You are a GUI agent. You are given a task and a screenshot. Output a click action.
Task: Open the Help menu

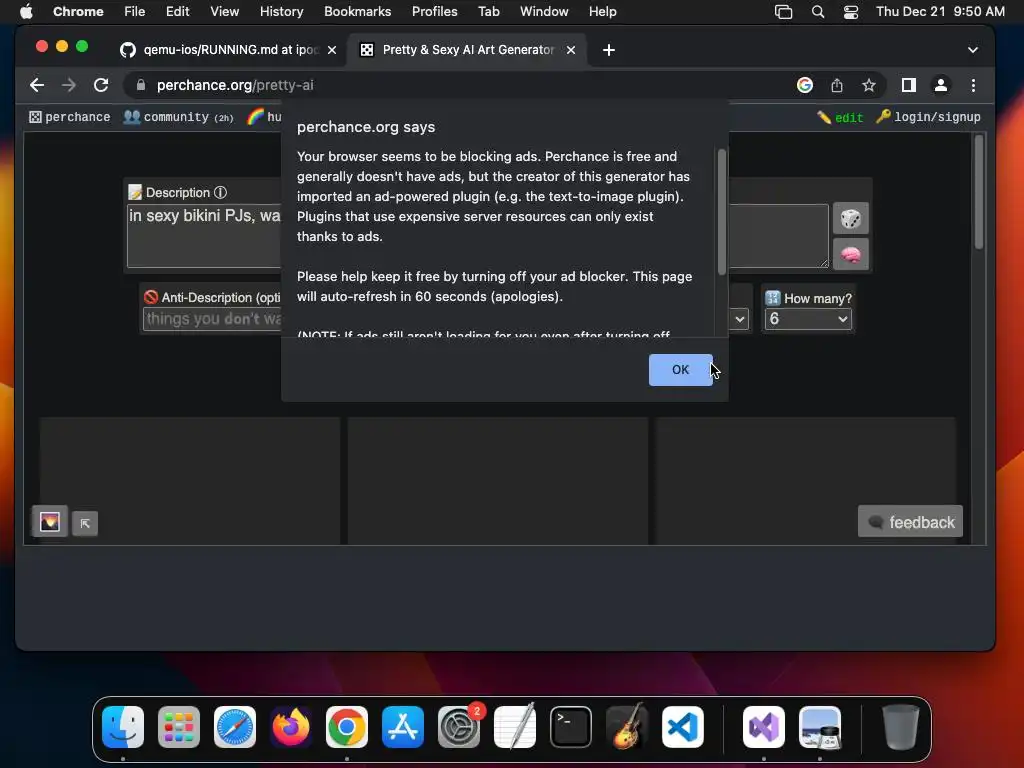pyautogui.click(x=602, y=11)
